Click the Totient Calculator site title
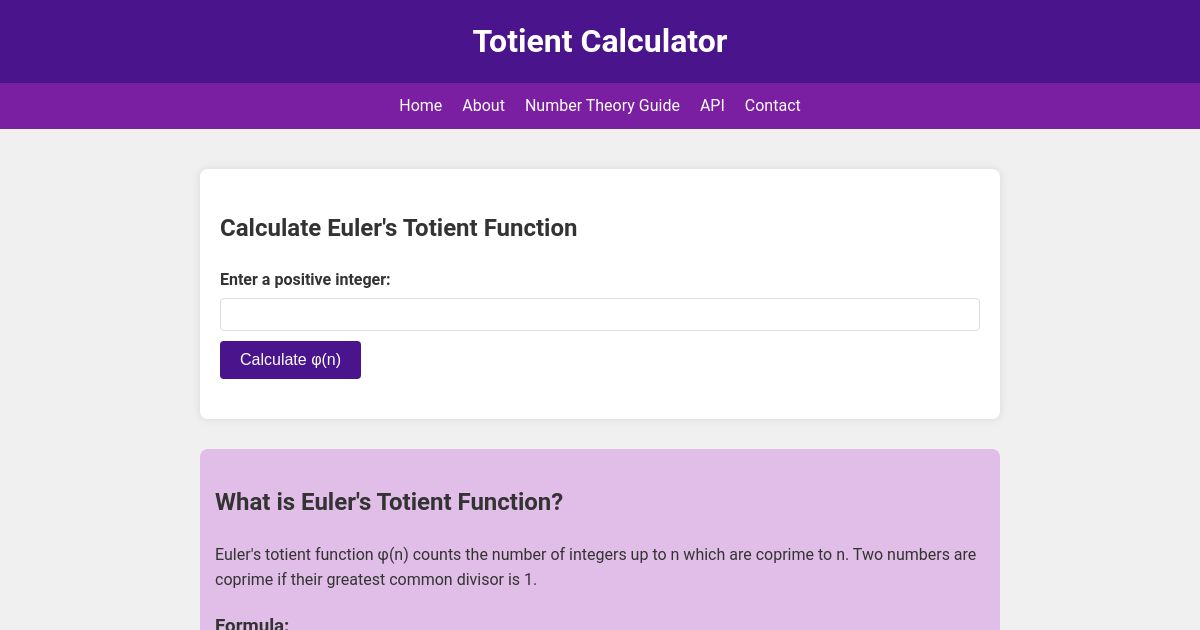The image size is (1200, 630). coord(600,41)
